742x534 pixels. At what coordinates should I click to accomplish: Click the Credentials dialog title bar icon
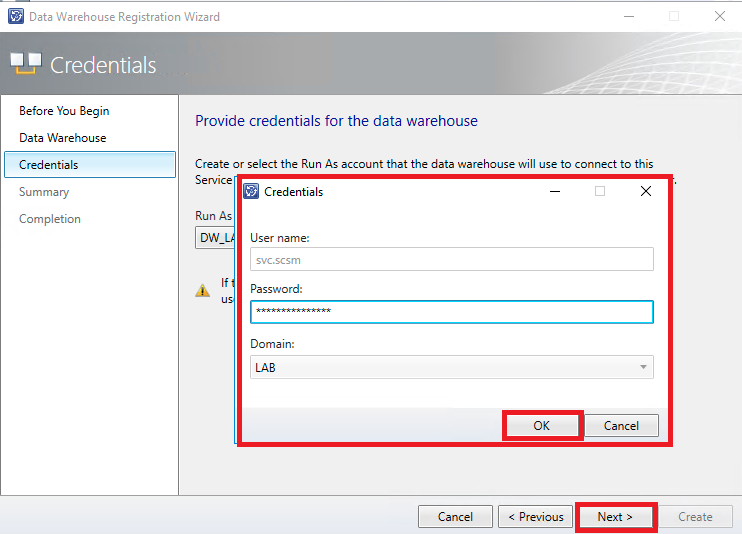[x=252, y=191]
